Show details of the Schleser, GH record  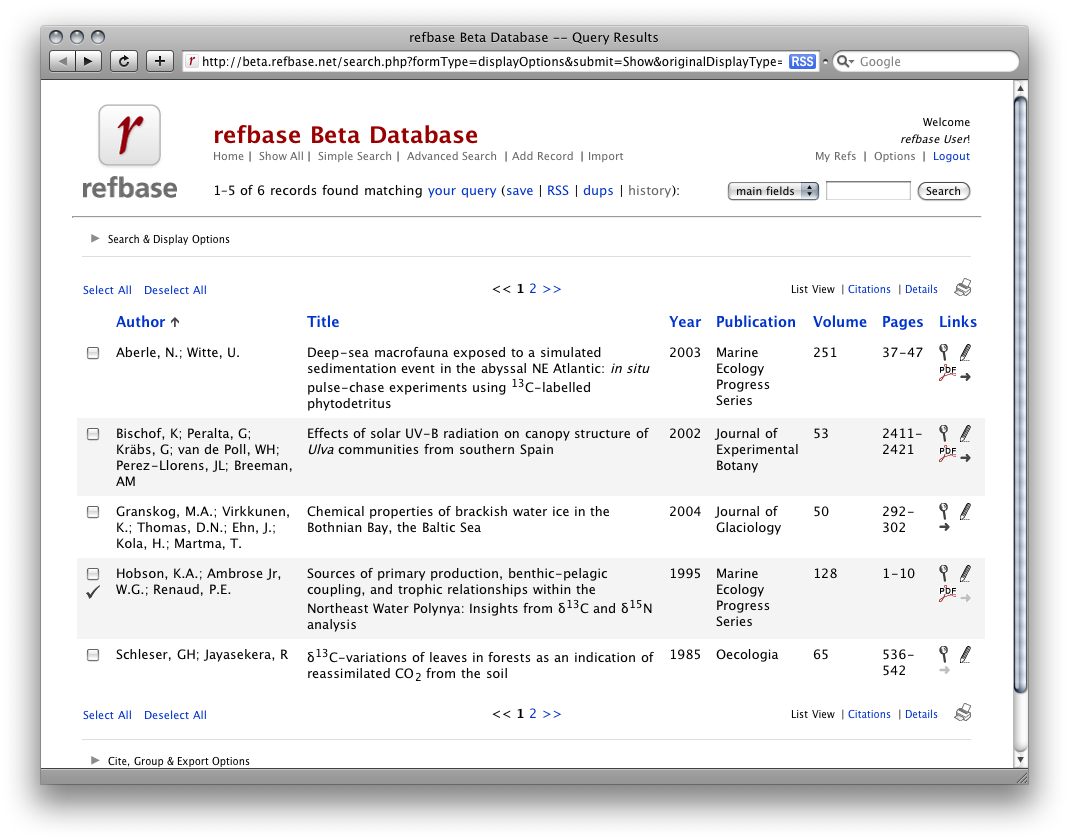tap(944, 654)
